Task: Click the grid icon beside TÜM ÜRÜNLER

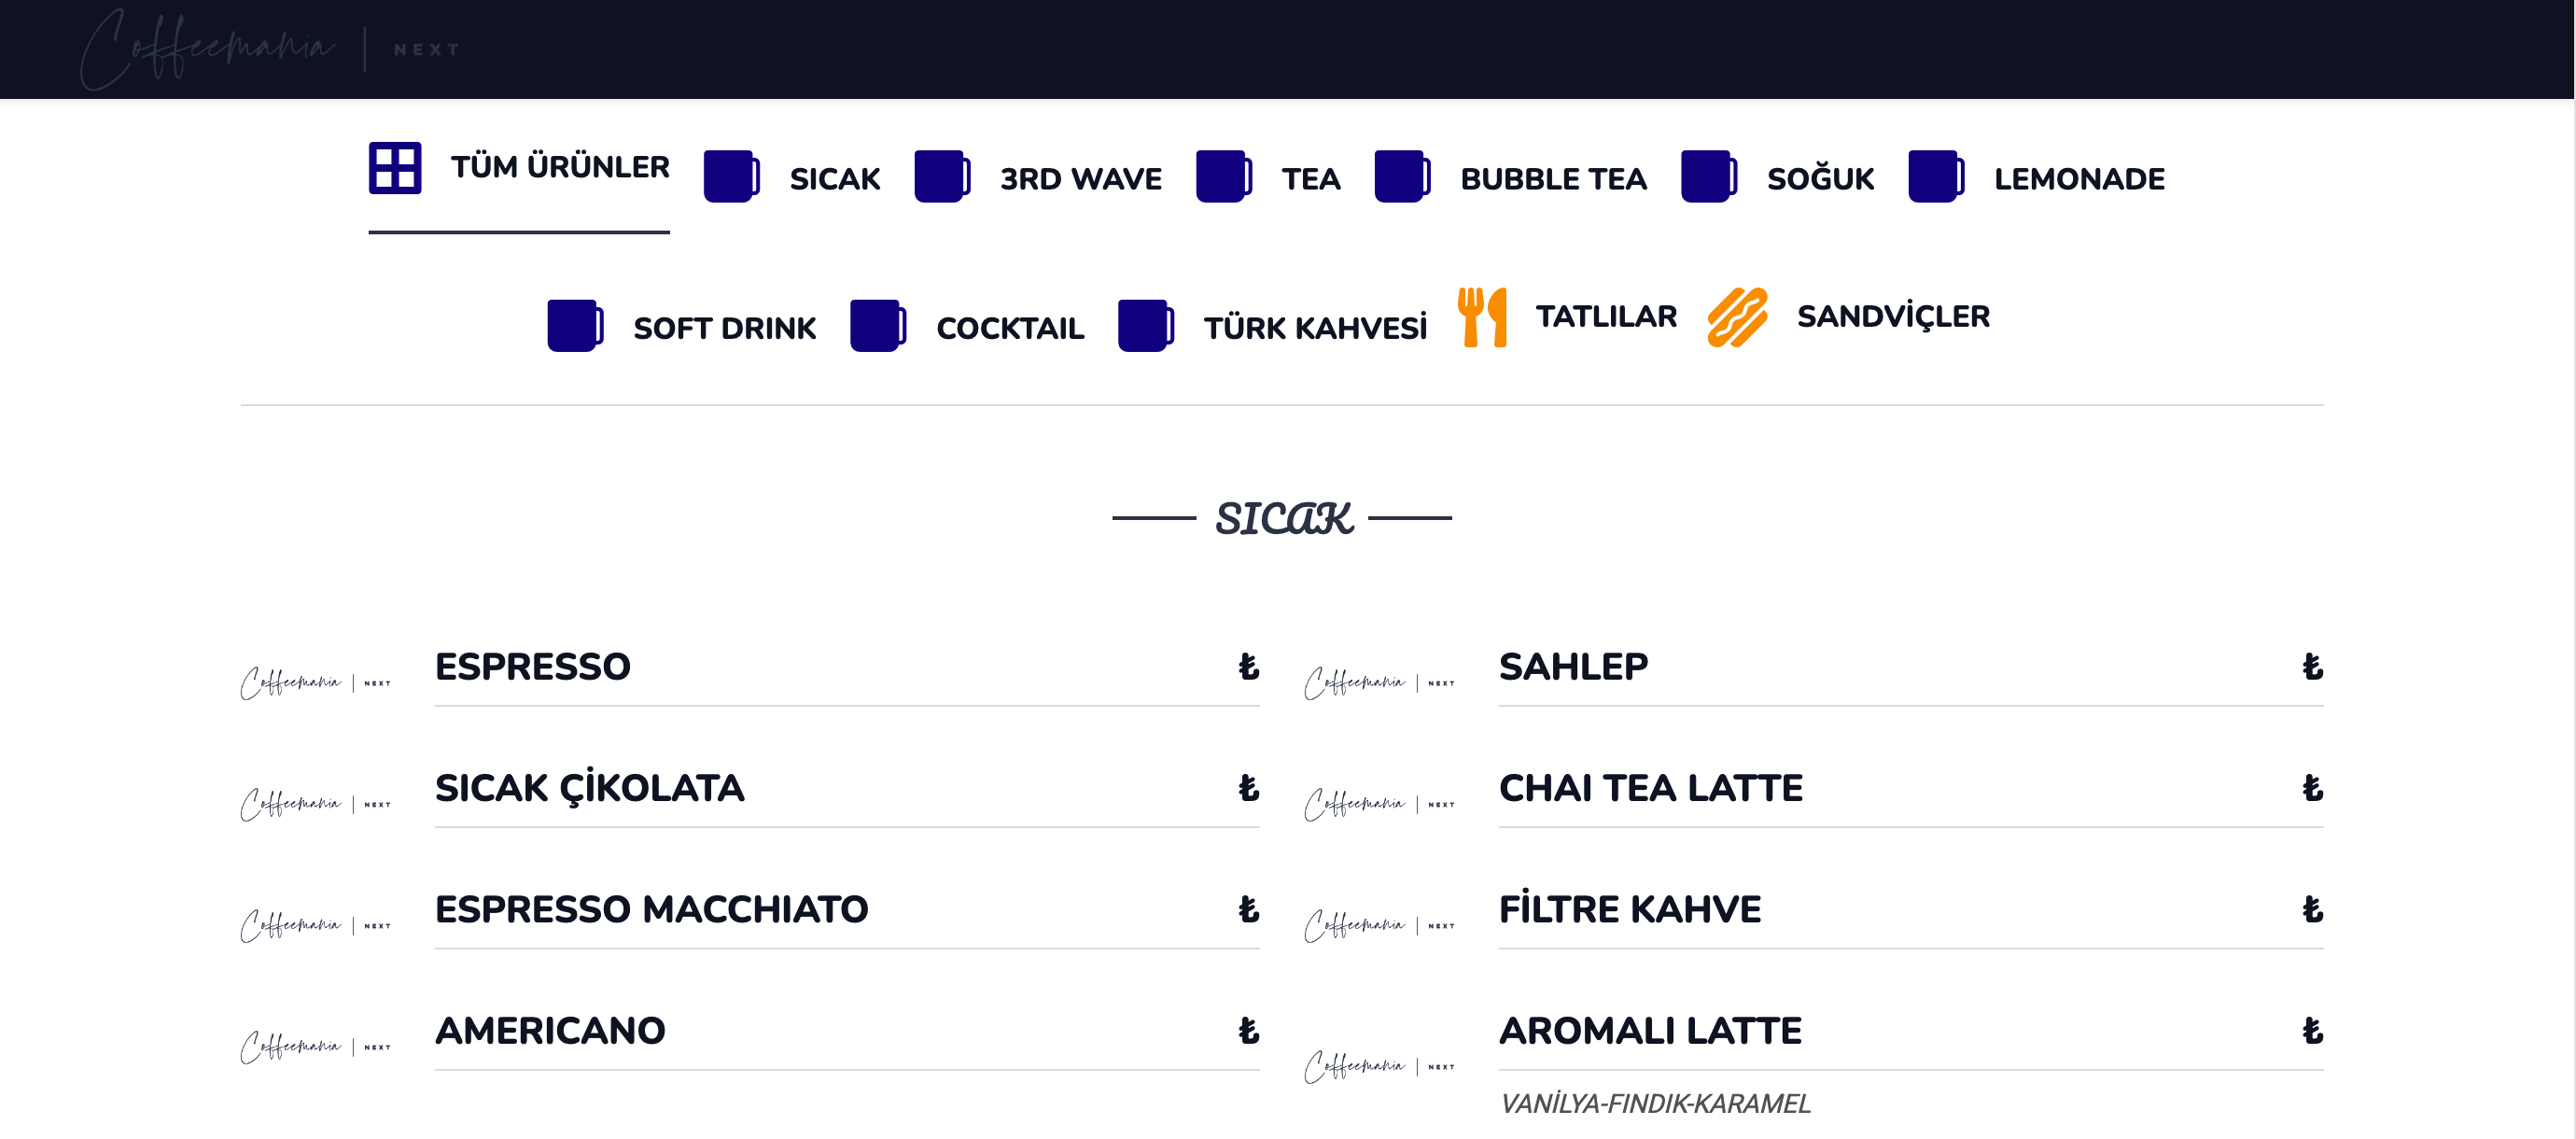Action: click(x=395, y=167)
